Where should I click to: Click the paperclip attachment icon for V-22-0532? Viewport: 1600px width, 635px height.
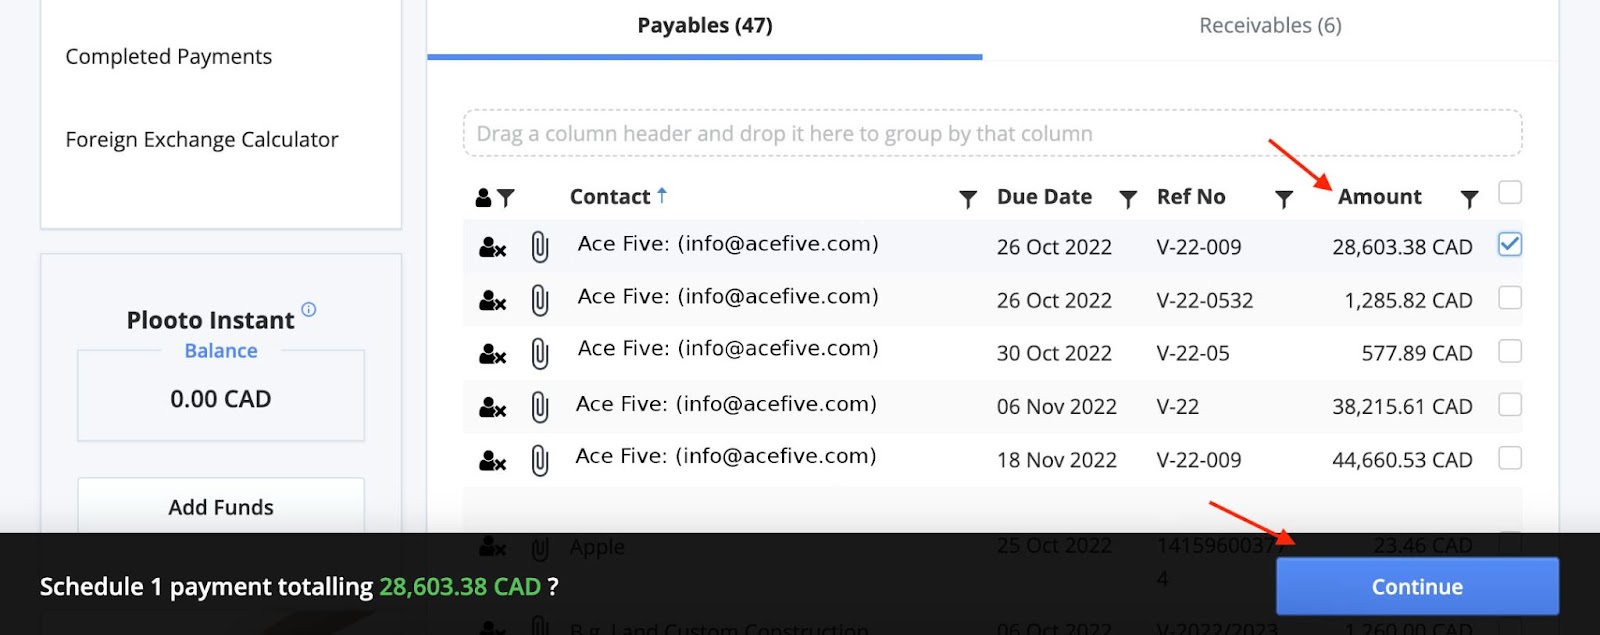(540, 300)
